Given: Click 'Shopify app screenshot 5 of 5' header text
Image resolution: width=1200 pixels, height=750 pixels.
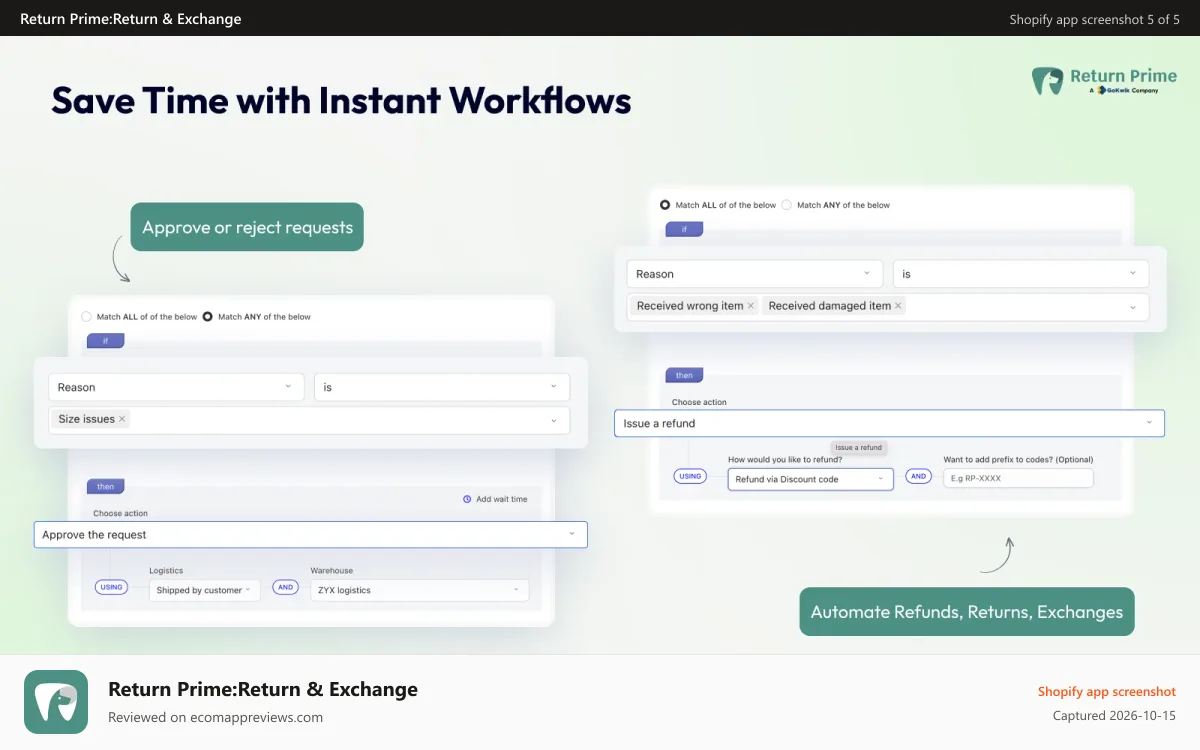Looking at the screenshot, I should click(x=1095, y=19).
